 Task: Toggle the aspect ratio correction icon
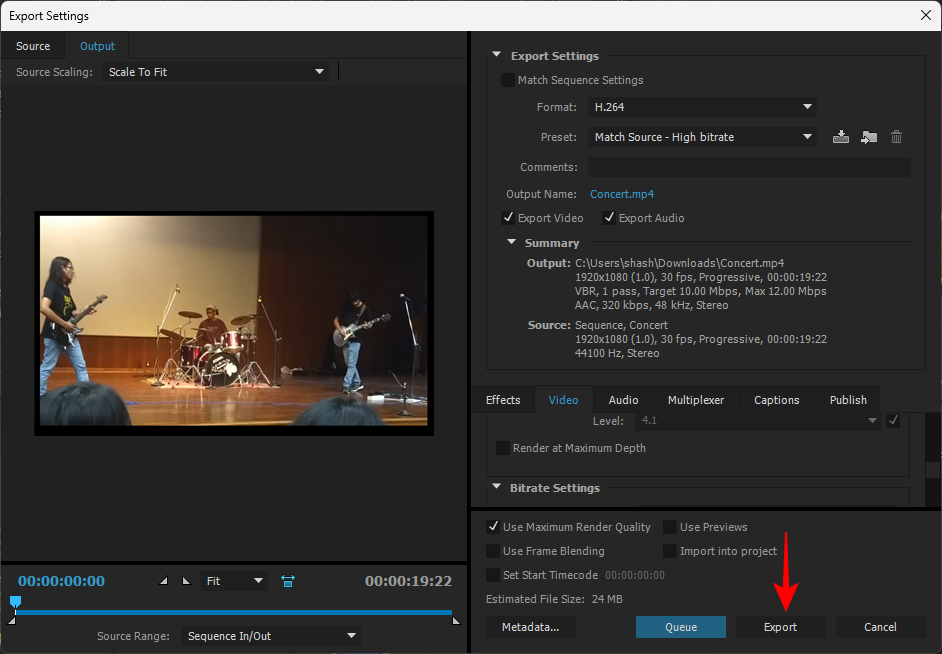point(288,581)
